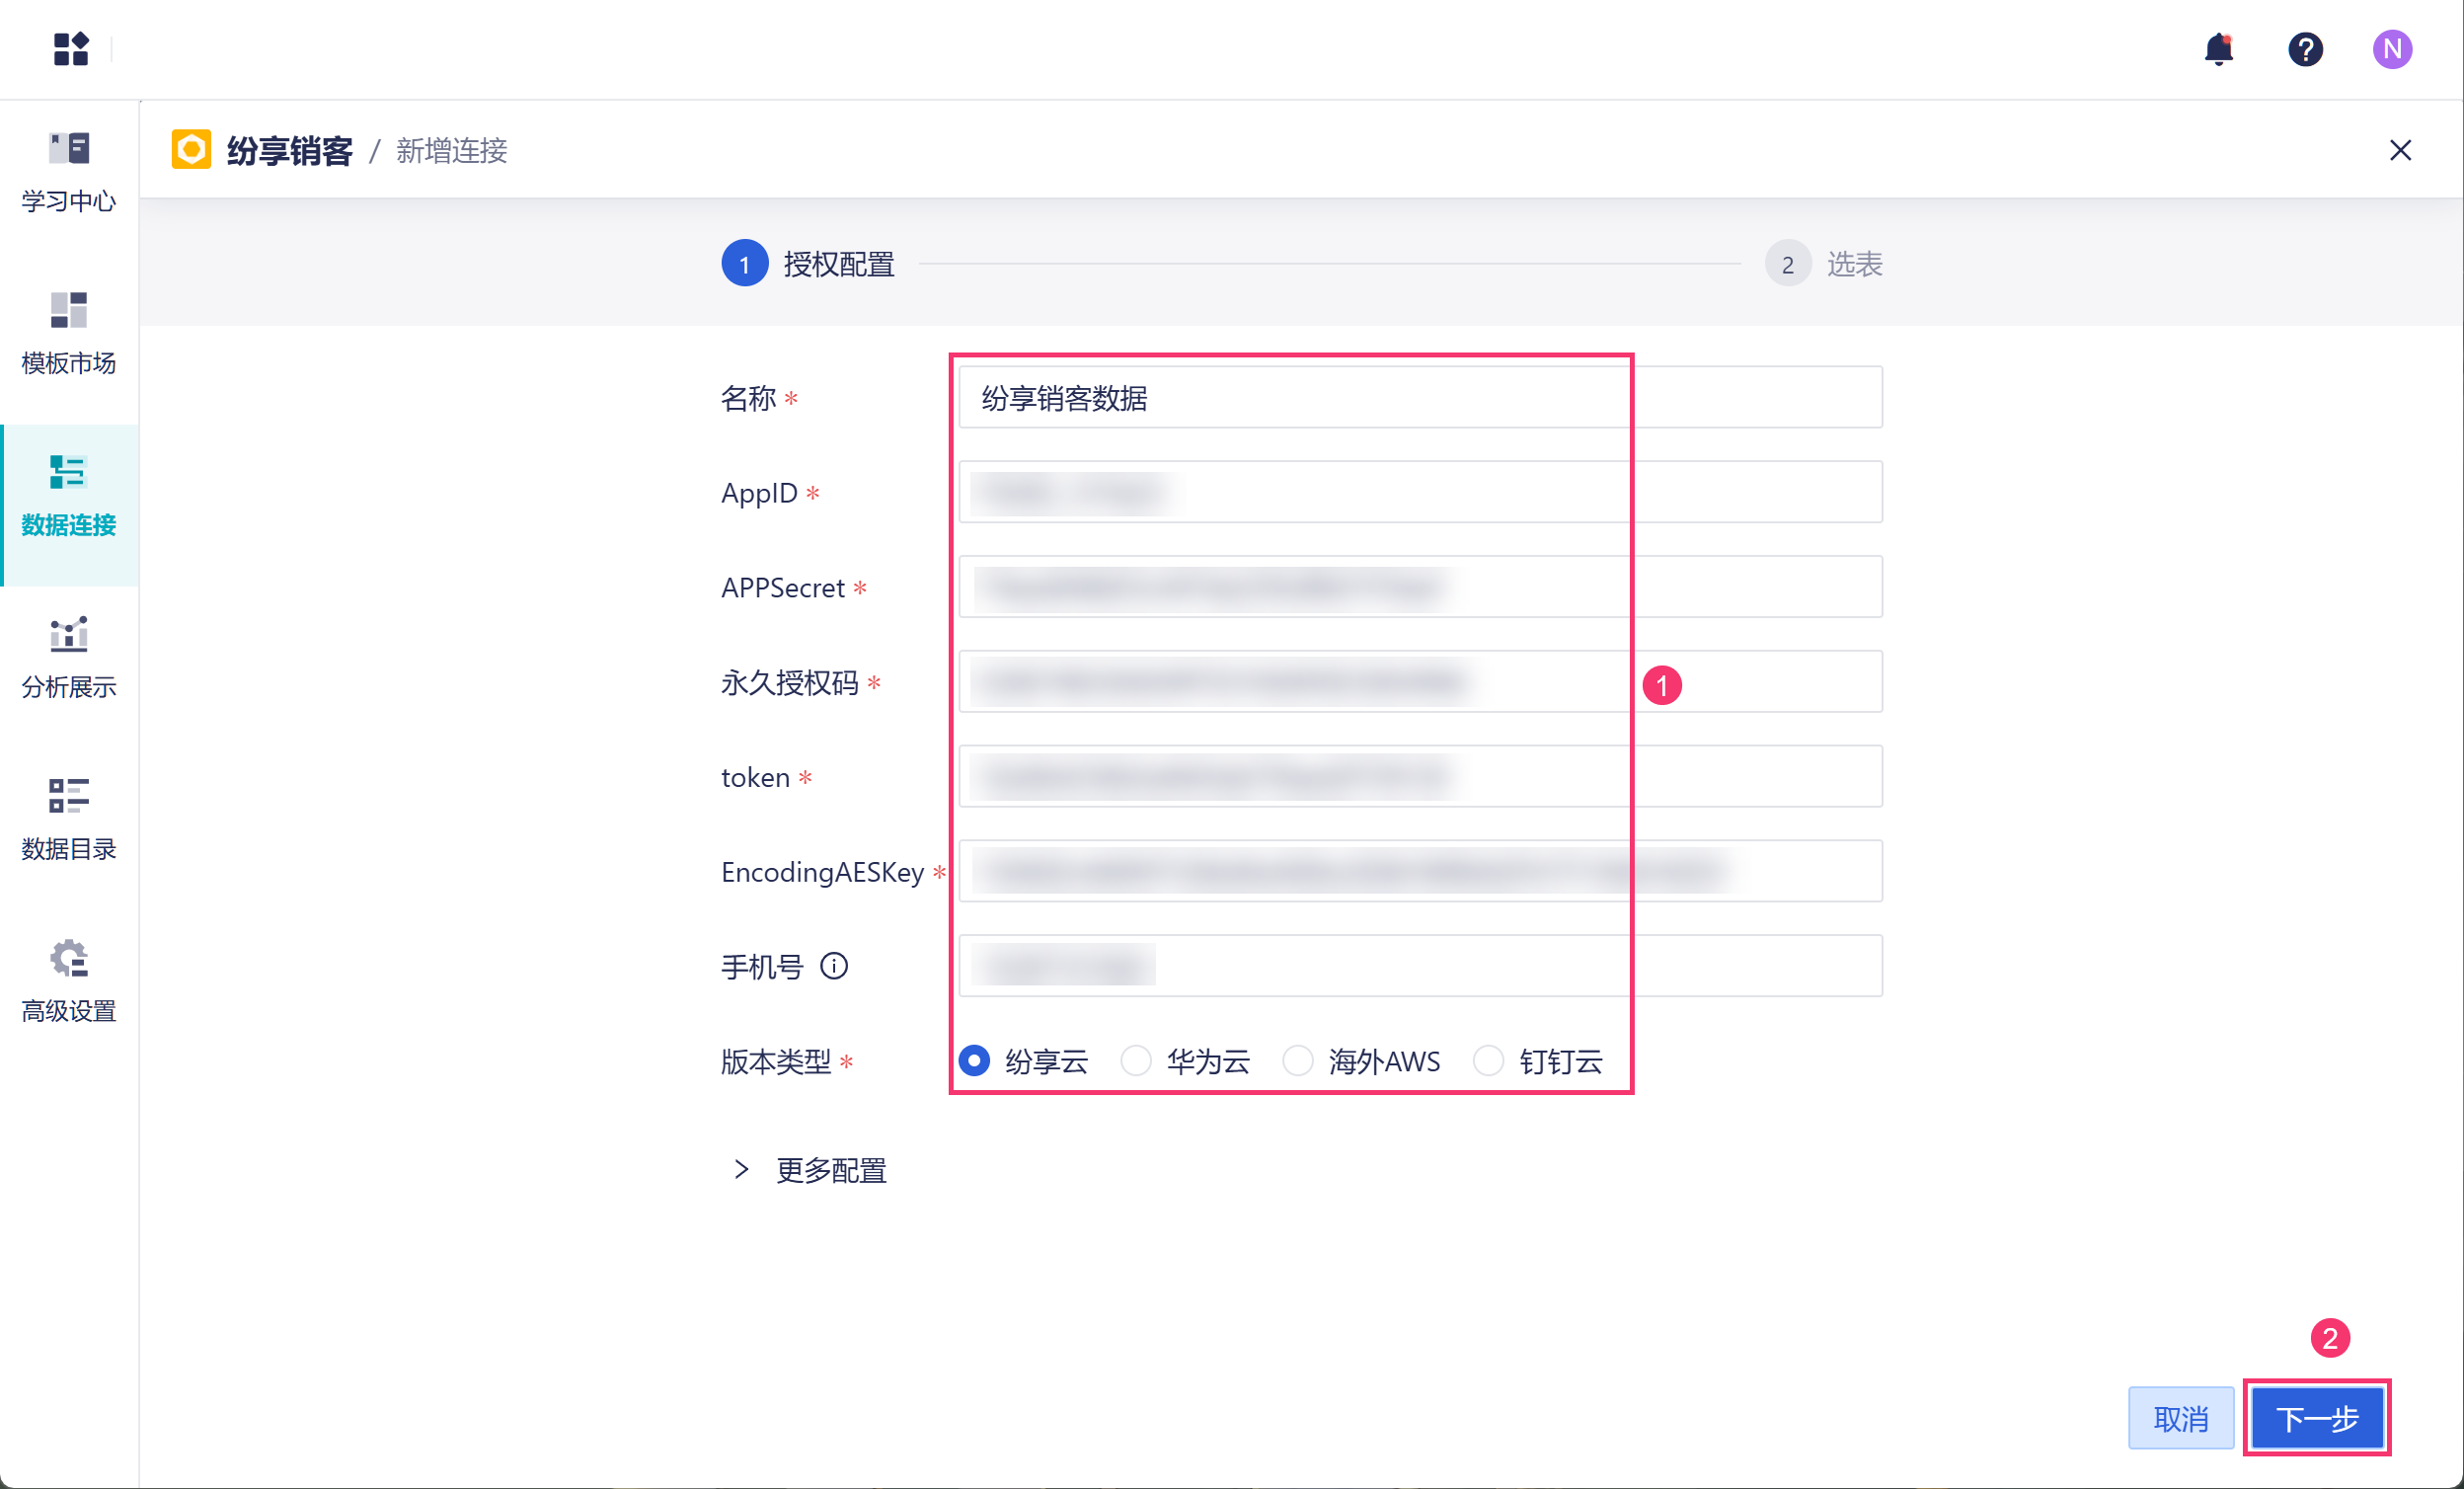Screen dimensions: 2464x1489
Task: Choose 钉钉云 version type
Action: tap(1488, 1060)
